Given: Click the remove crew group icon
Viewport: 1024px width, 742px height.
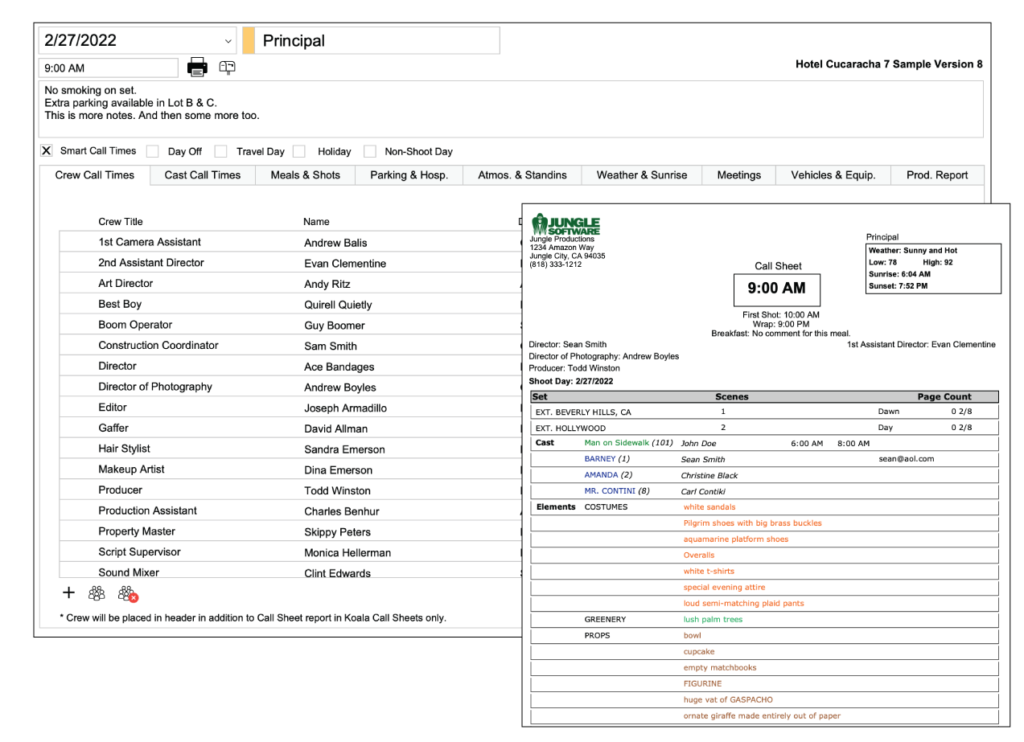Looking at the screenshot, I should (x=127, y=594).
